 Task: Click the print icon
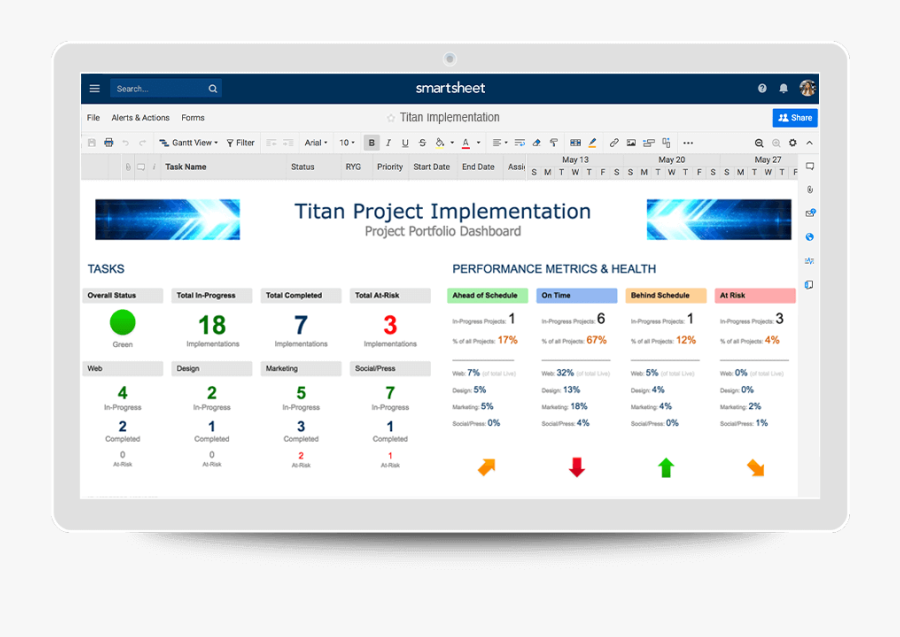(109, 143)
